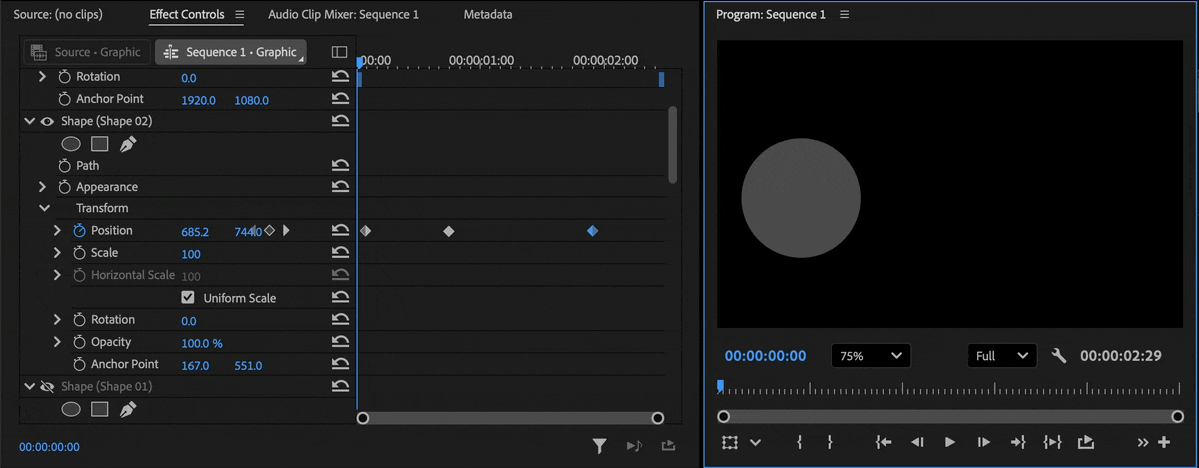Toggle animation stopwatch for Opacity
The height and width of the screenshot is (468, 1199).
[x=80, y=342]
